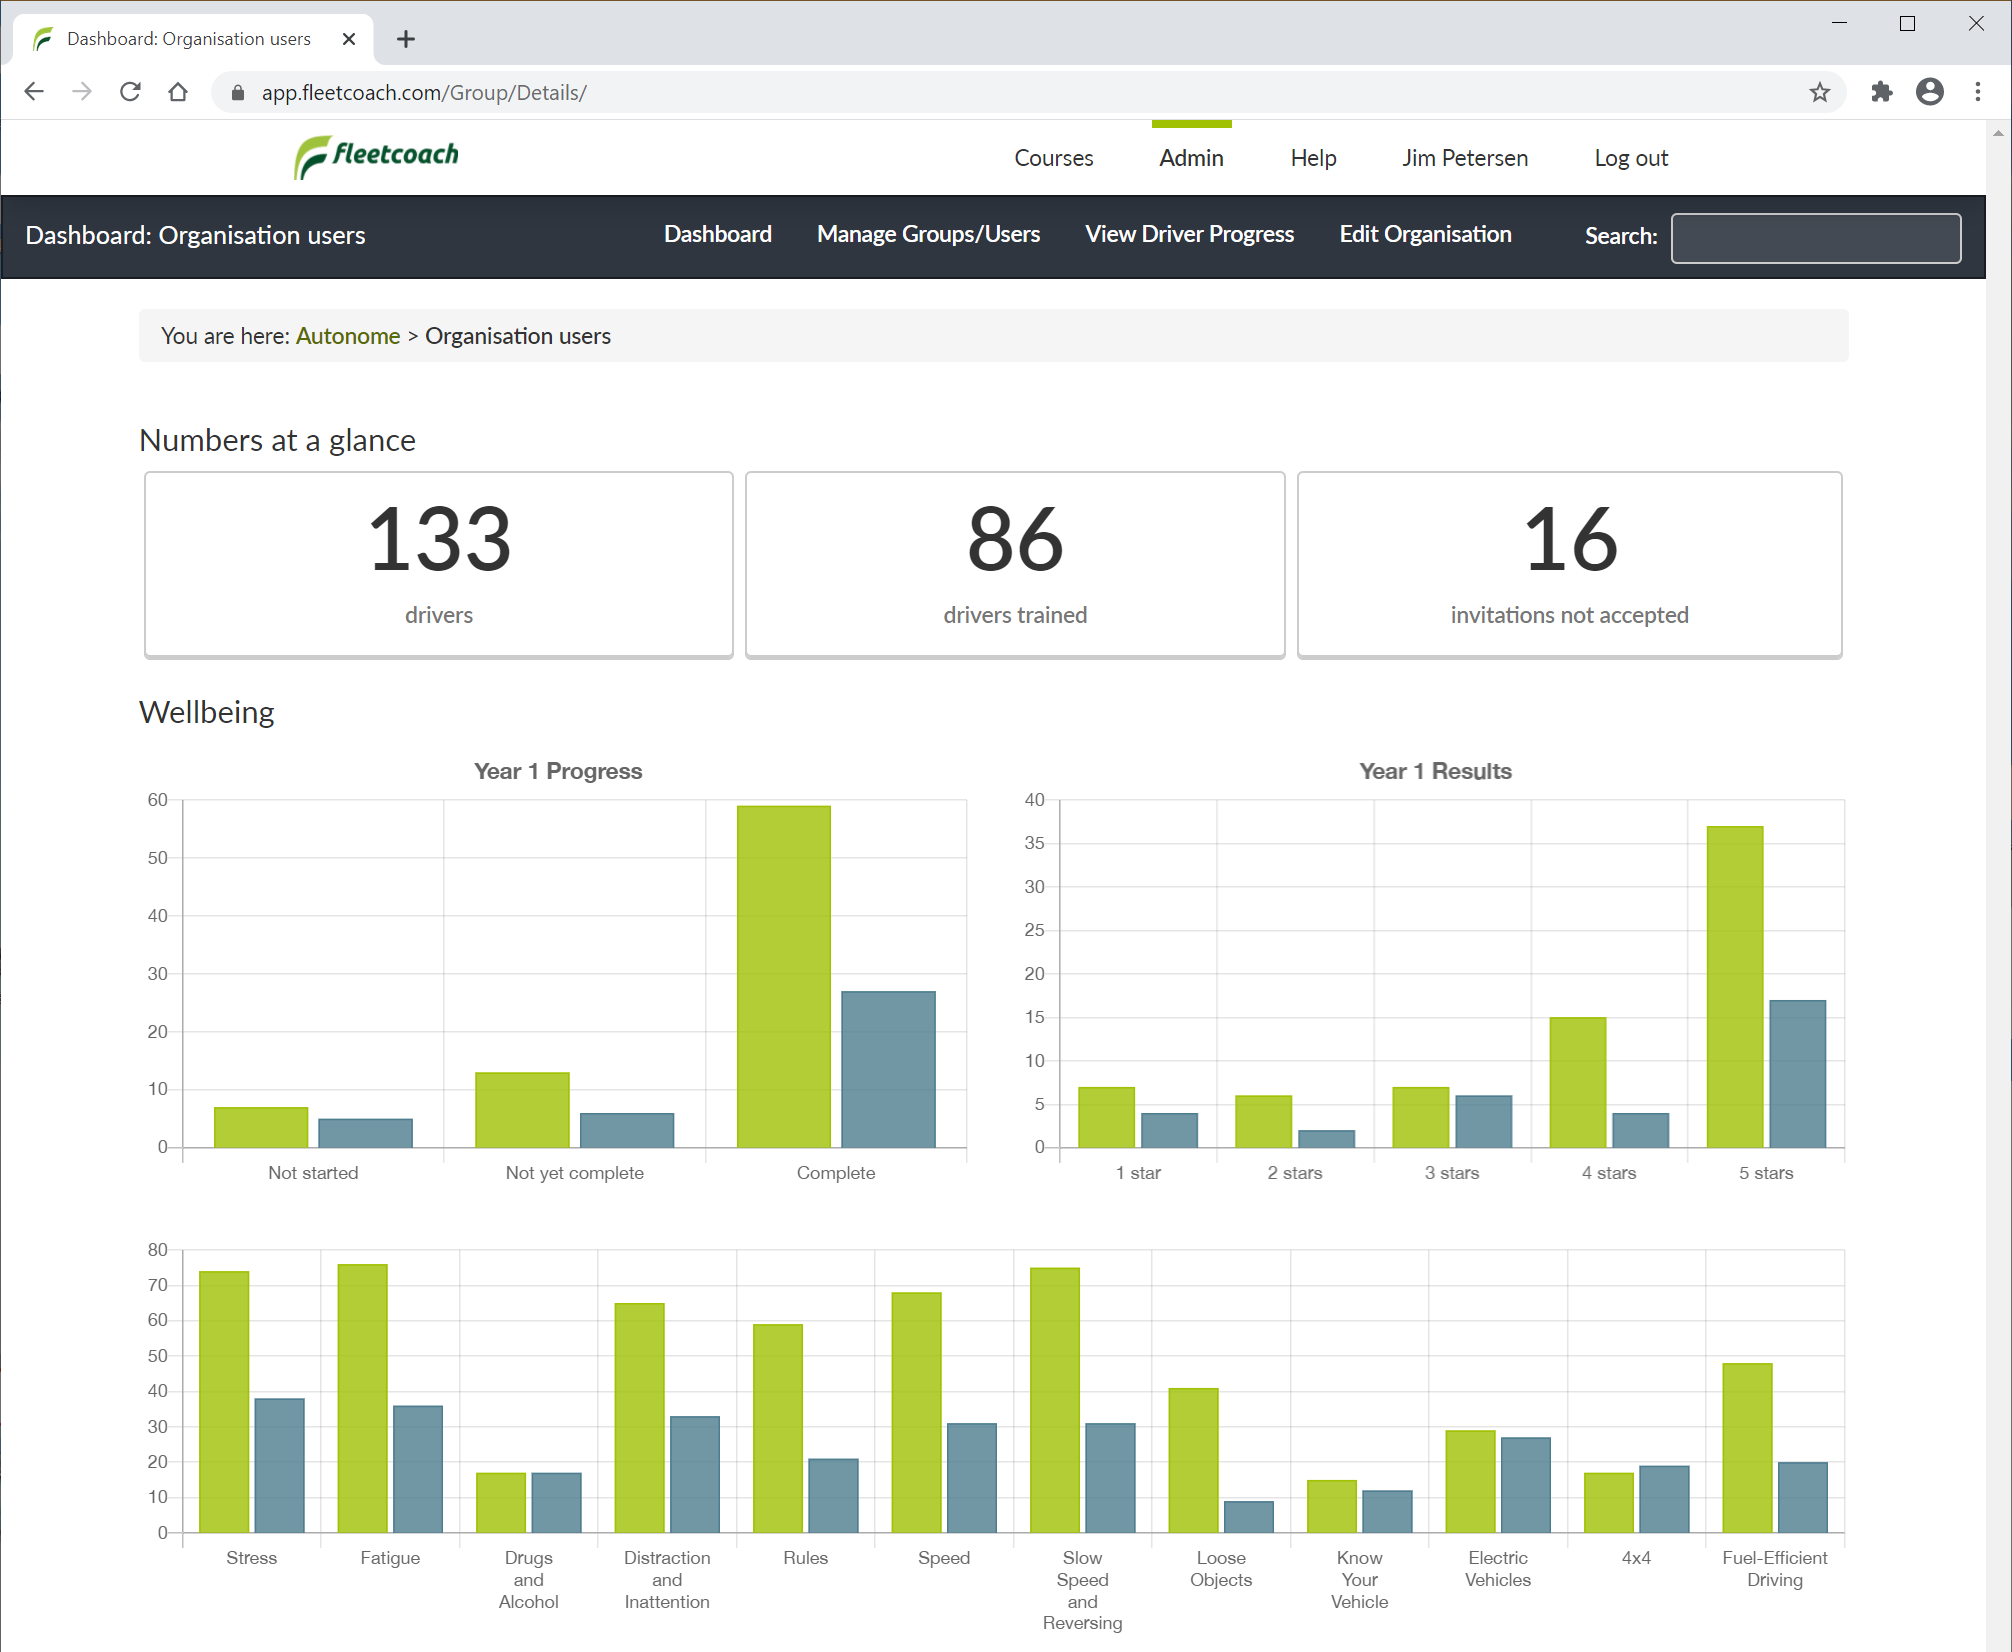Go to browser home icon
2012x1652 pixels.
pyautogui.click(x=178, y=92)
